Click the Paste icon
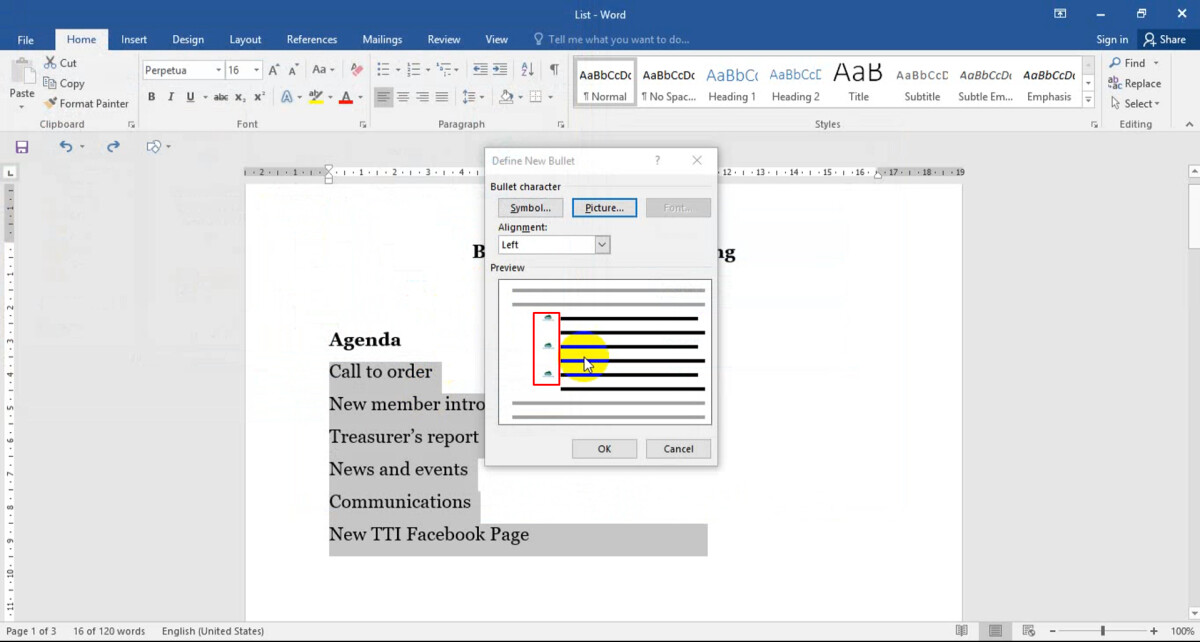This screenshot has width=1200, height=642. (21, 80)
